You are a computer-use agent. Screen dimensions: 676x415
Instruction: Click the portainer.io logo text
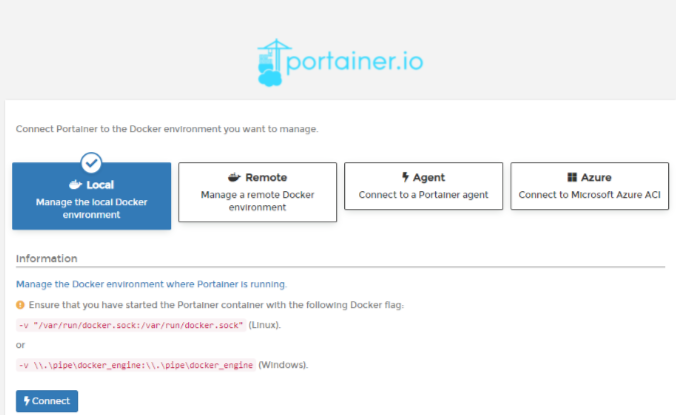point(355,62)
